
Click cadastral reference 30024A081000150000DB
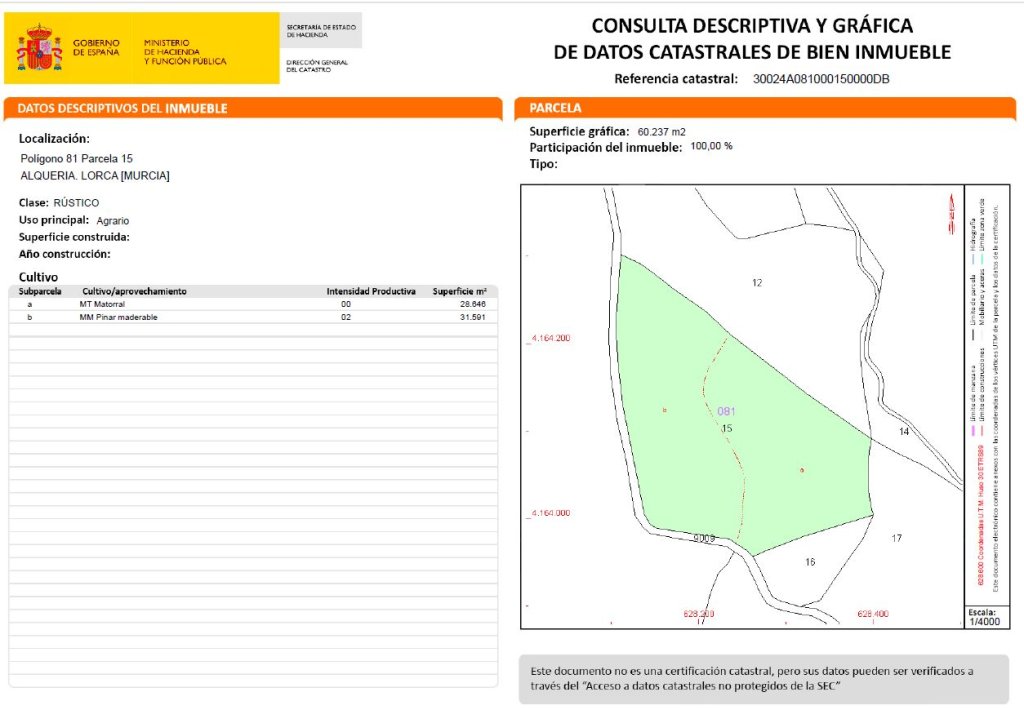tap(821, 79)
